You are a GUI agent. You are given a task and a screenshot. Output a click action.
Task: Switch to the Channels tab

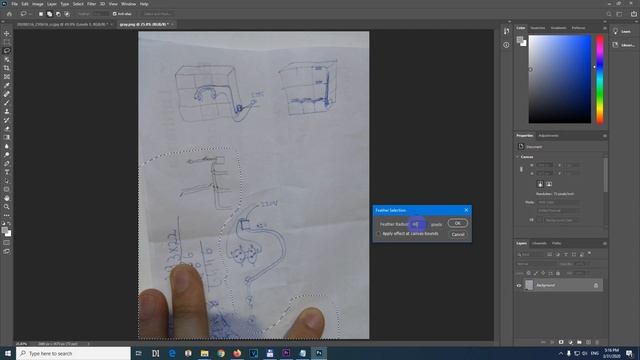tap(539, 243)
